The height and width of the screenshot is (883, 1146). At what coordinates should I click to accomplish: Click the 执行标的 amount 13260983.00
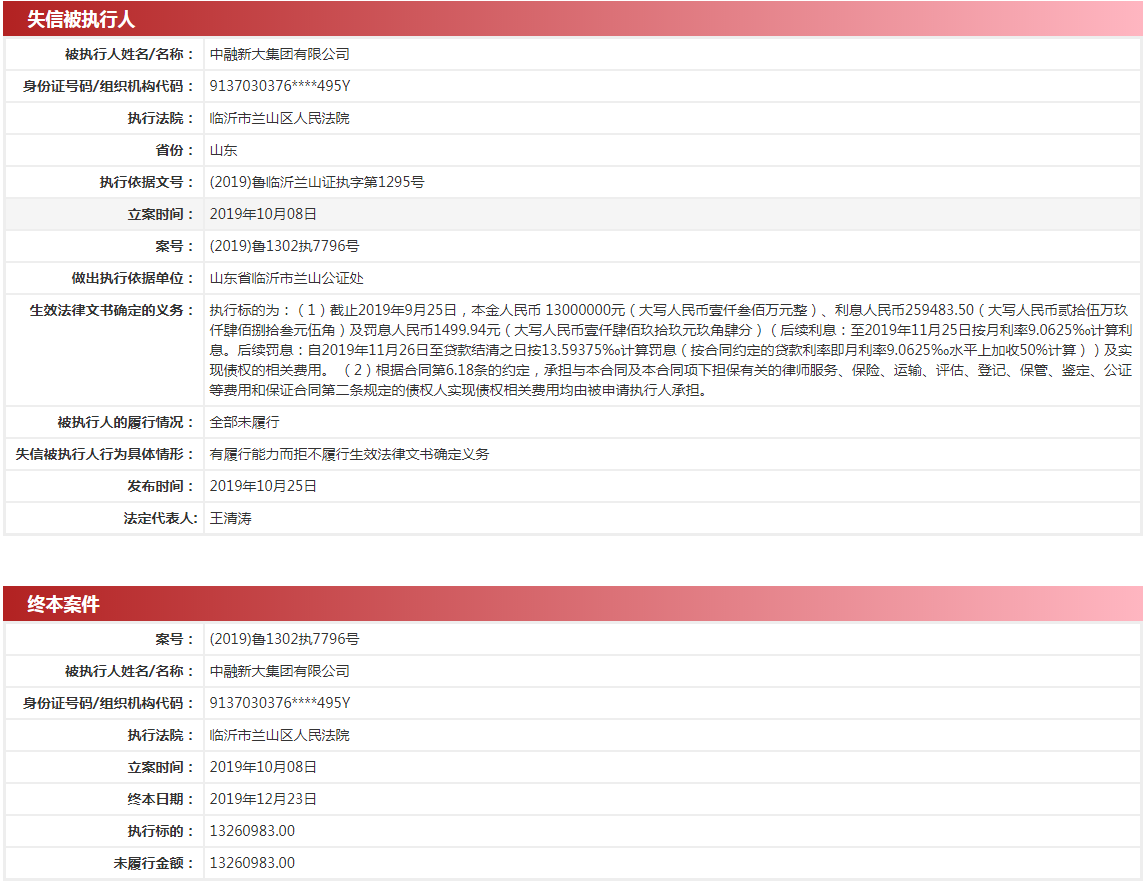tap(252, 831)
